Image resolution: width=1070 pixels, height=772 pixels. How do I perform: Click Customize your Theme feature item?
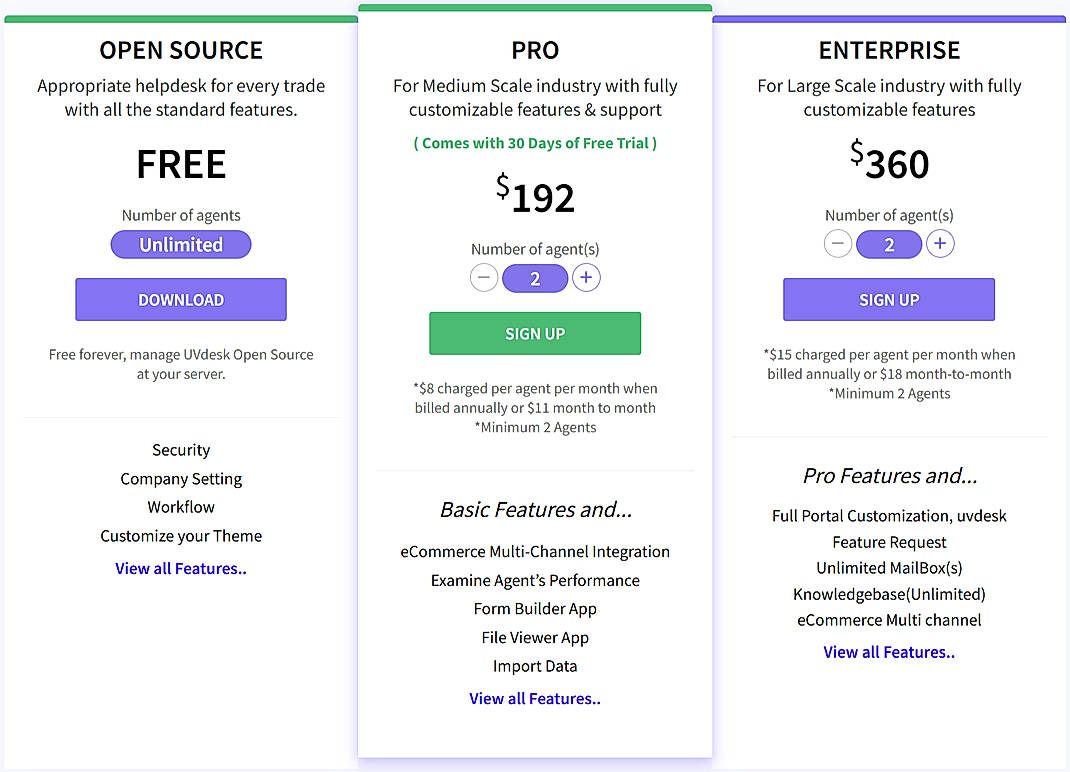pyautogui.click(x=181, y=536)
